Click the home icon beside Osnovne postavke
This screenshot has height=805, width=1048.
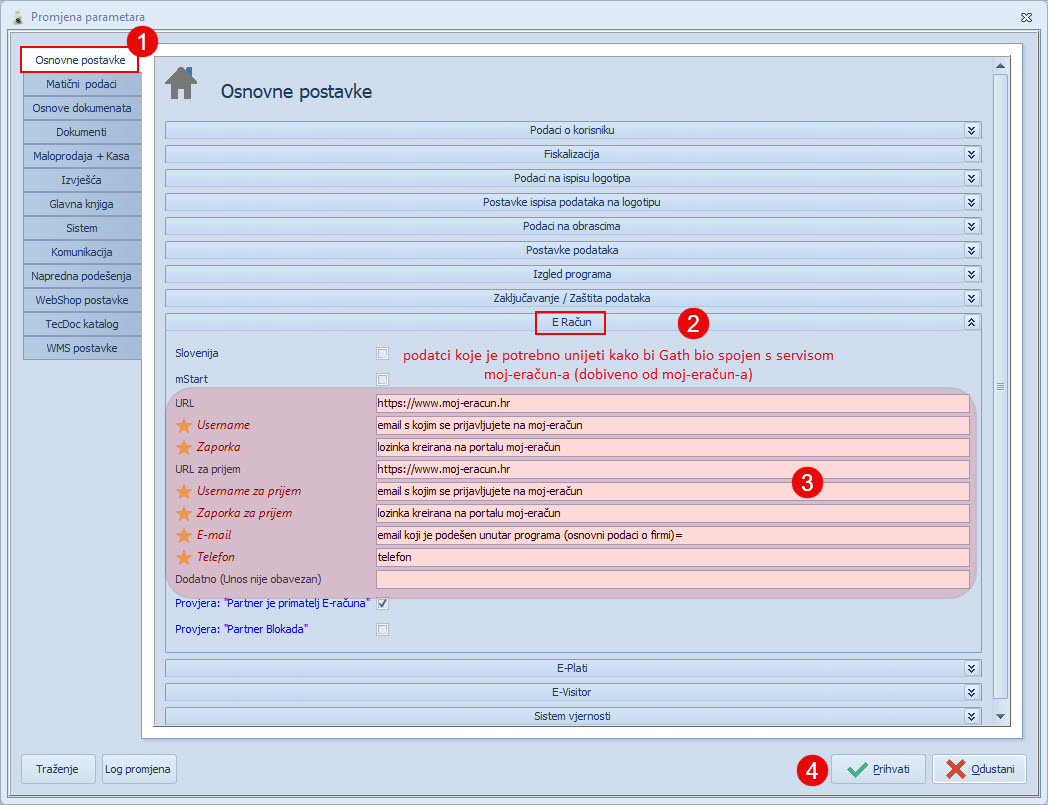tap(181, 84)
